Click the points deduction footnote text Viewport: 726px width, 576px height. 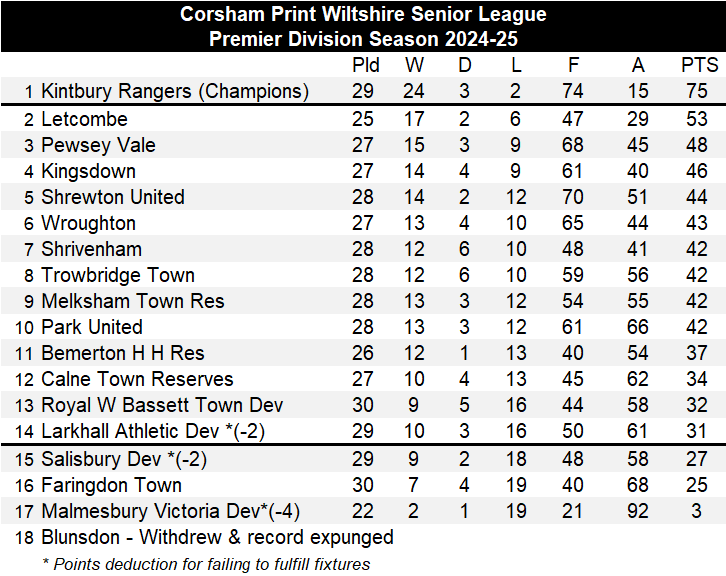(206, 563)
